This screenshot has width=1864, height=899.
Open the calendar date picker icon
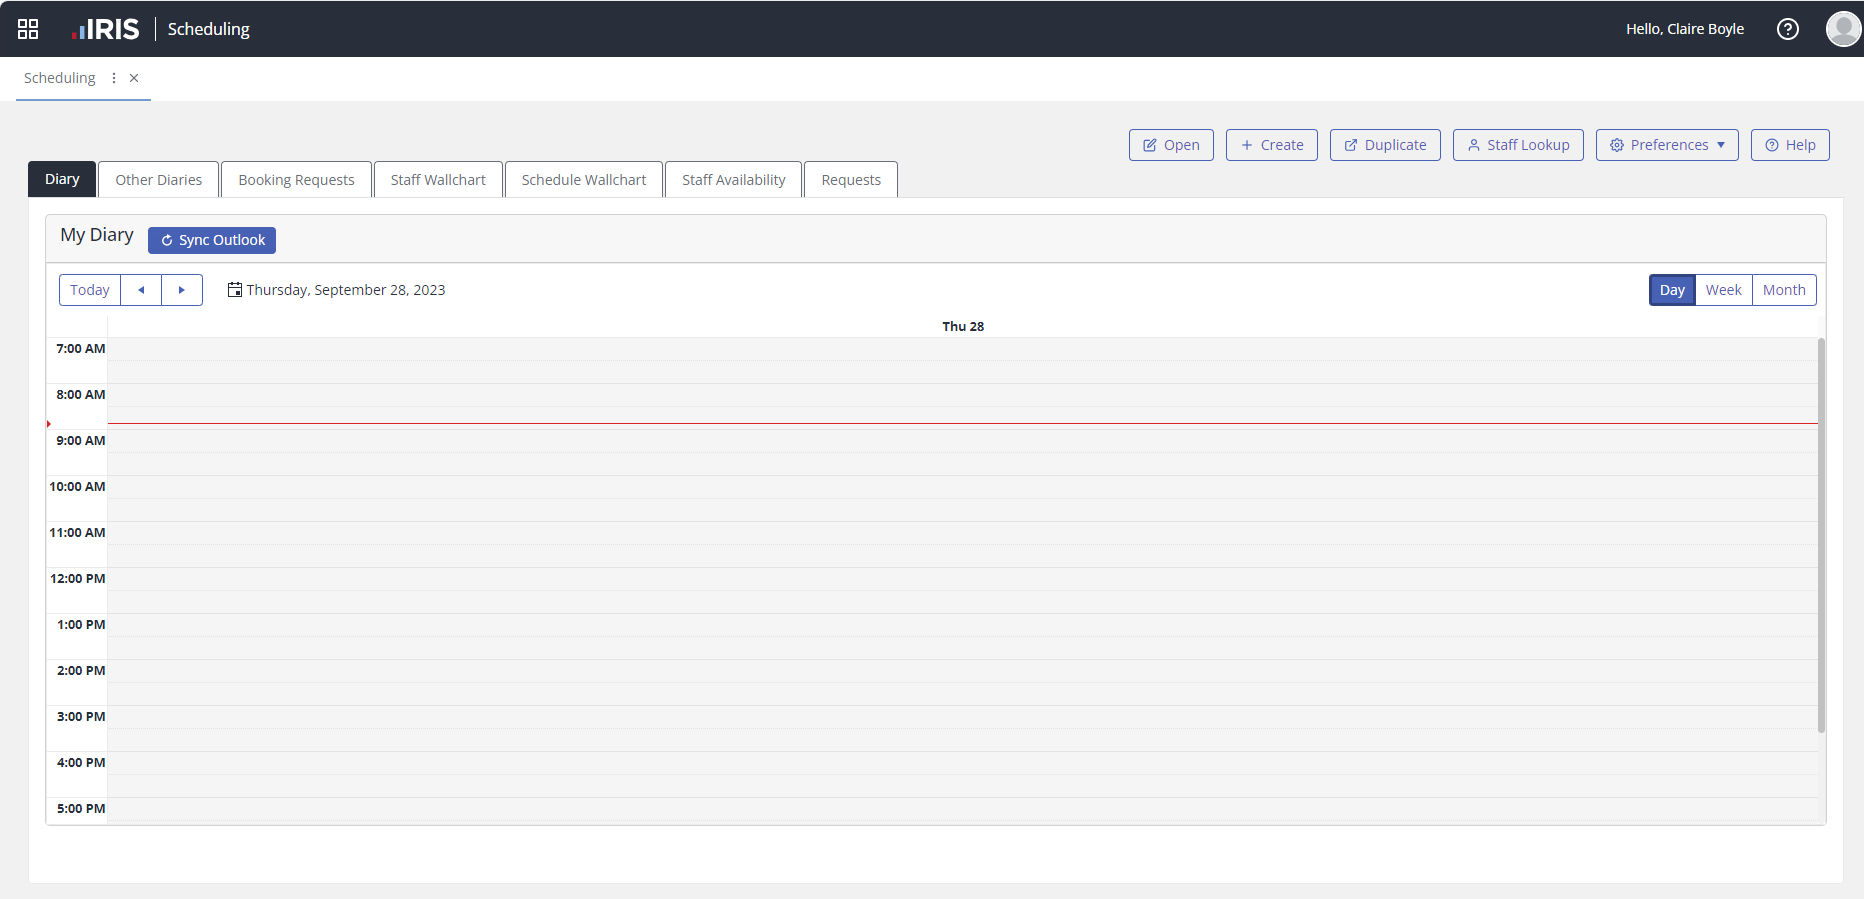(235, 290)
